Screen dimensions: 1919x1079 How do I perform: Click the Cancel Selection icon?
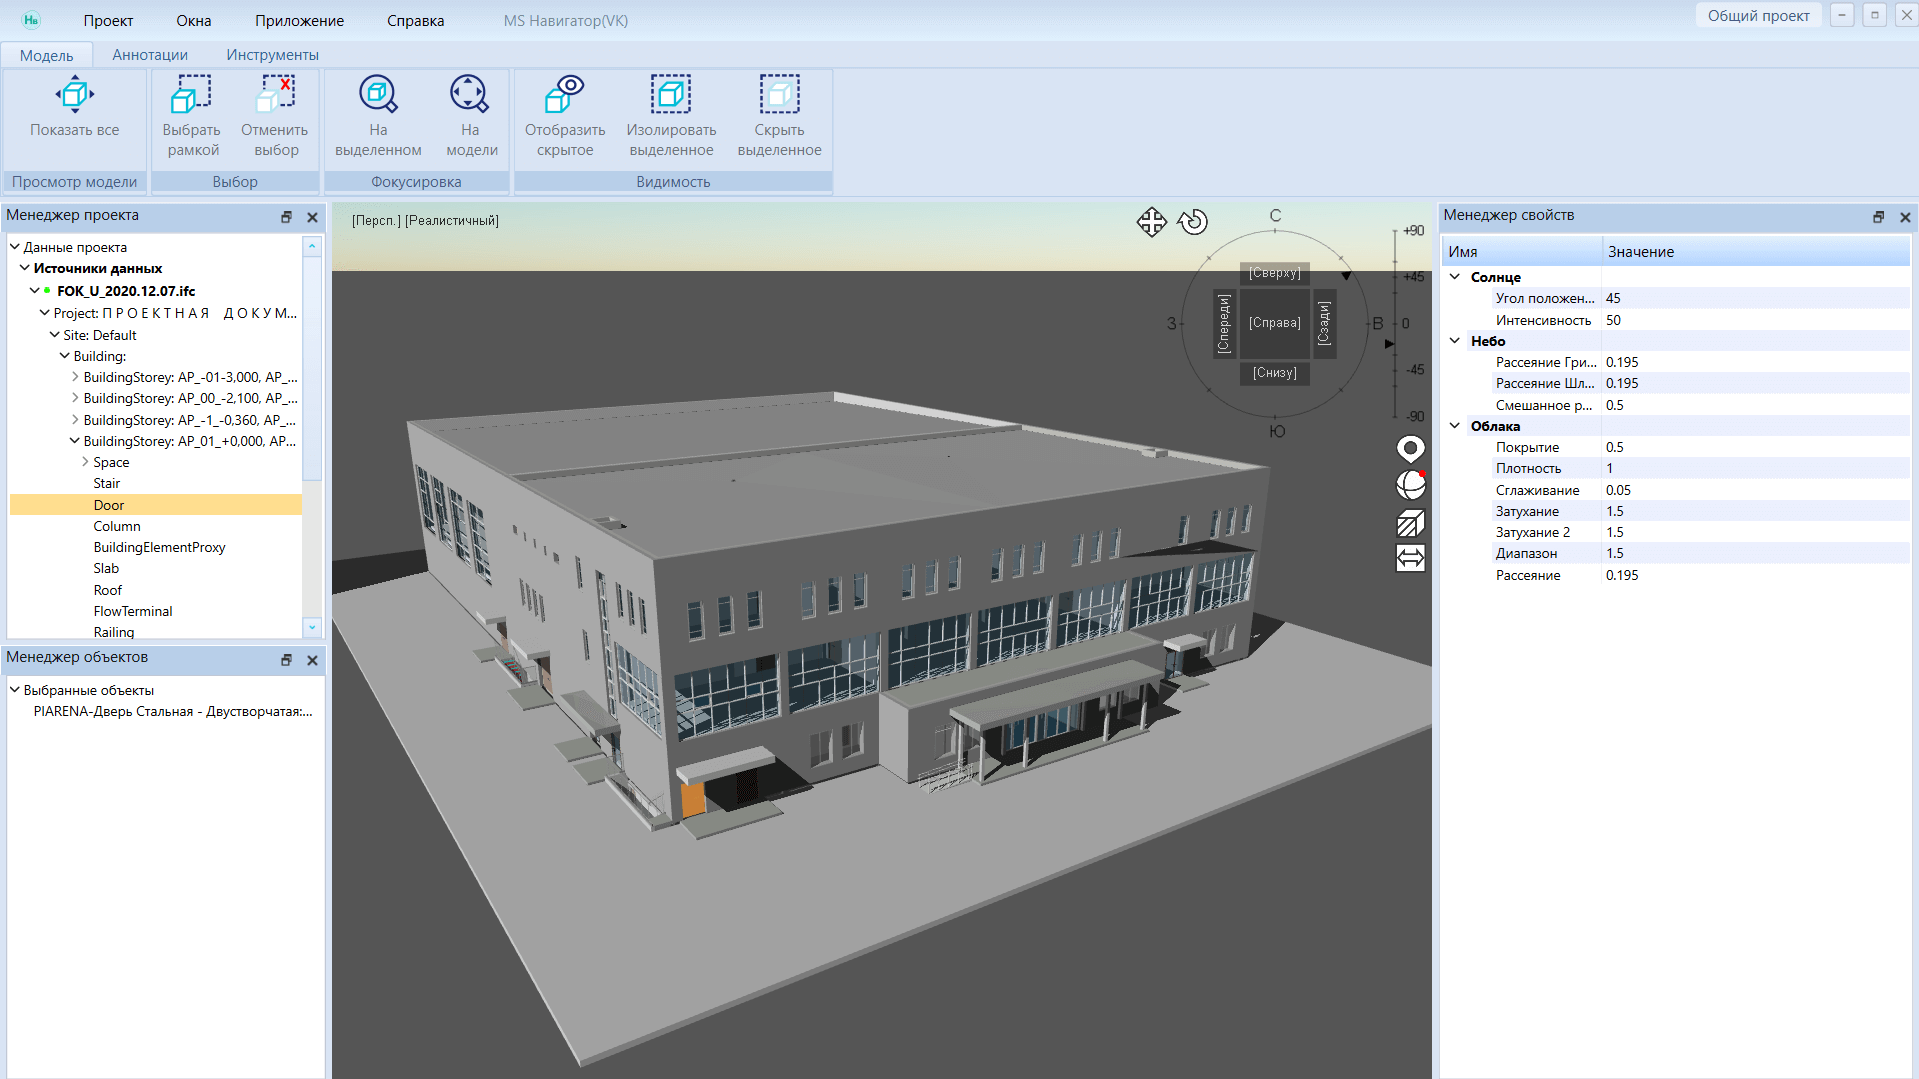[x=275, y=96]
